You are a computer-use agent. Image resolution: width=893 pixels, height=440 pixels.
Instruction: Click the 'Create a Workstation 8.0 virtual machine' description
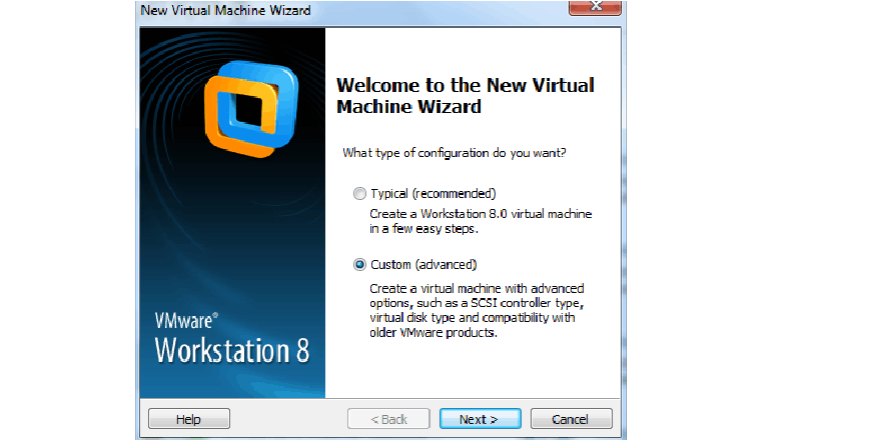[481, 222]
